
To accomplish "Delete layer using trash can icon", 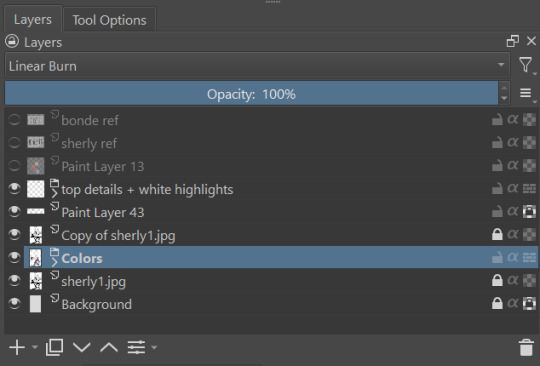I will tap(526, 347).
